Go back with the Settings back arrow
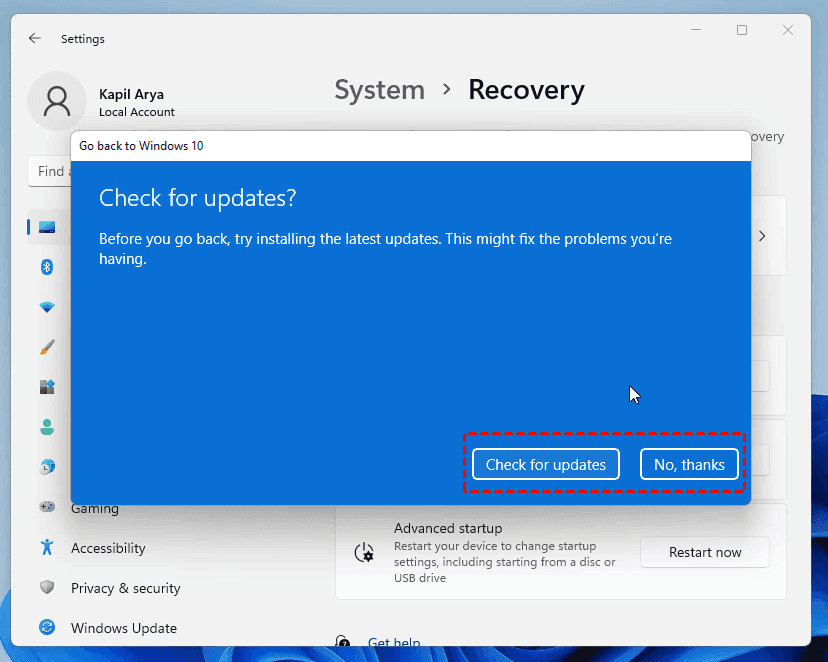This screenshot has width=828, height=662. coord(35,39)
